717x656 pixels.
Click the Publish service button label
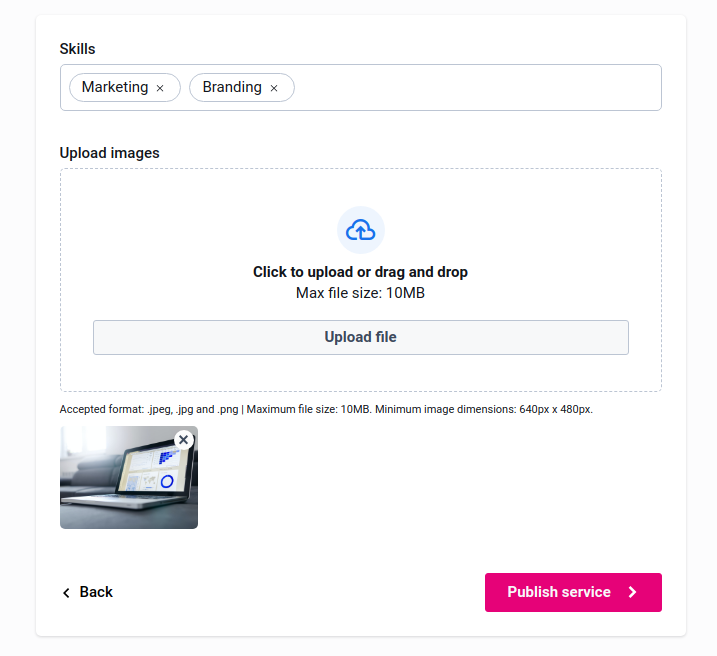pyautogui.click(x=558, y=592)
